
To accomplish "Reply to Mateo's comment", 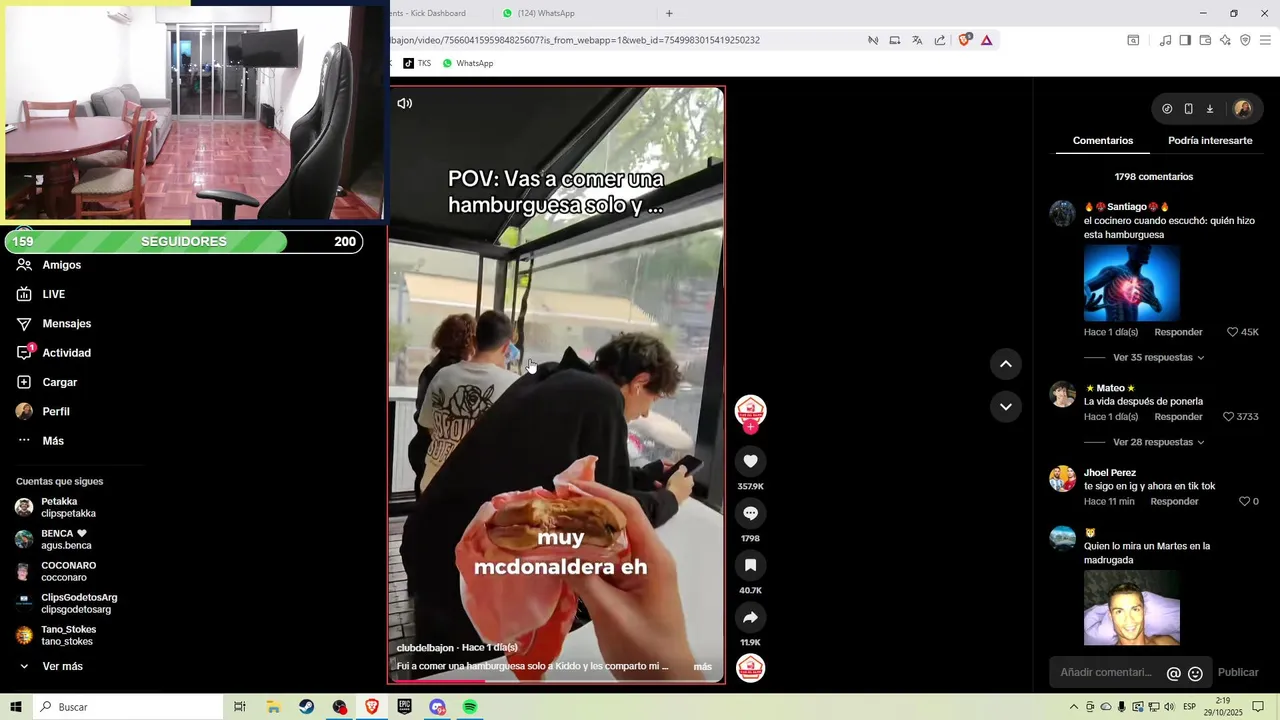I will 1178,417.
